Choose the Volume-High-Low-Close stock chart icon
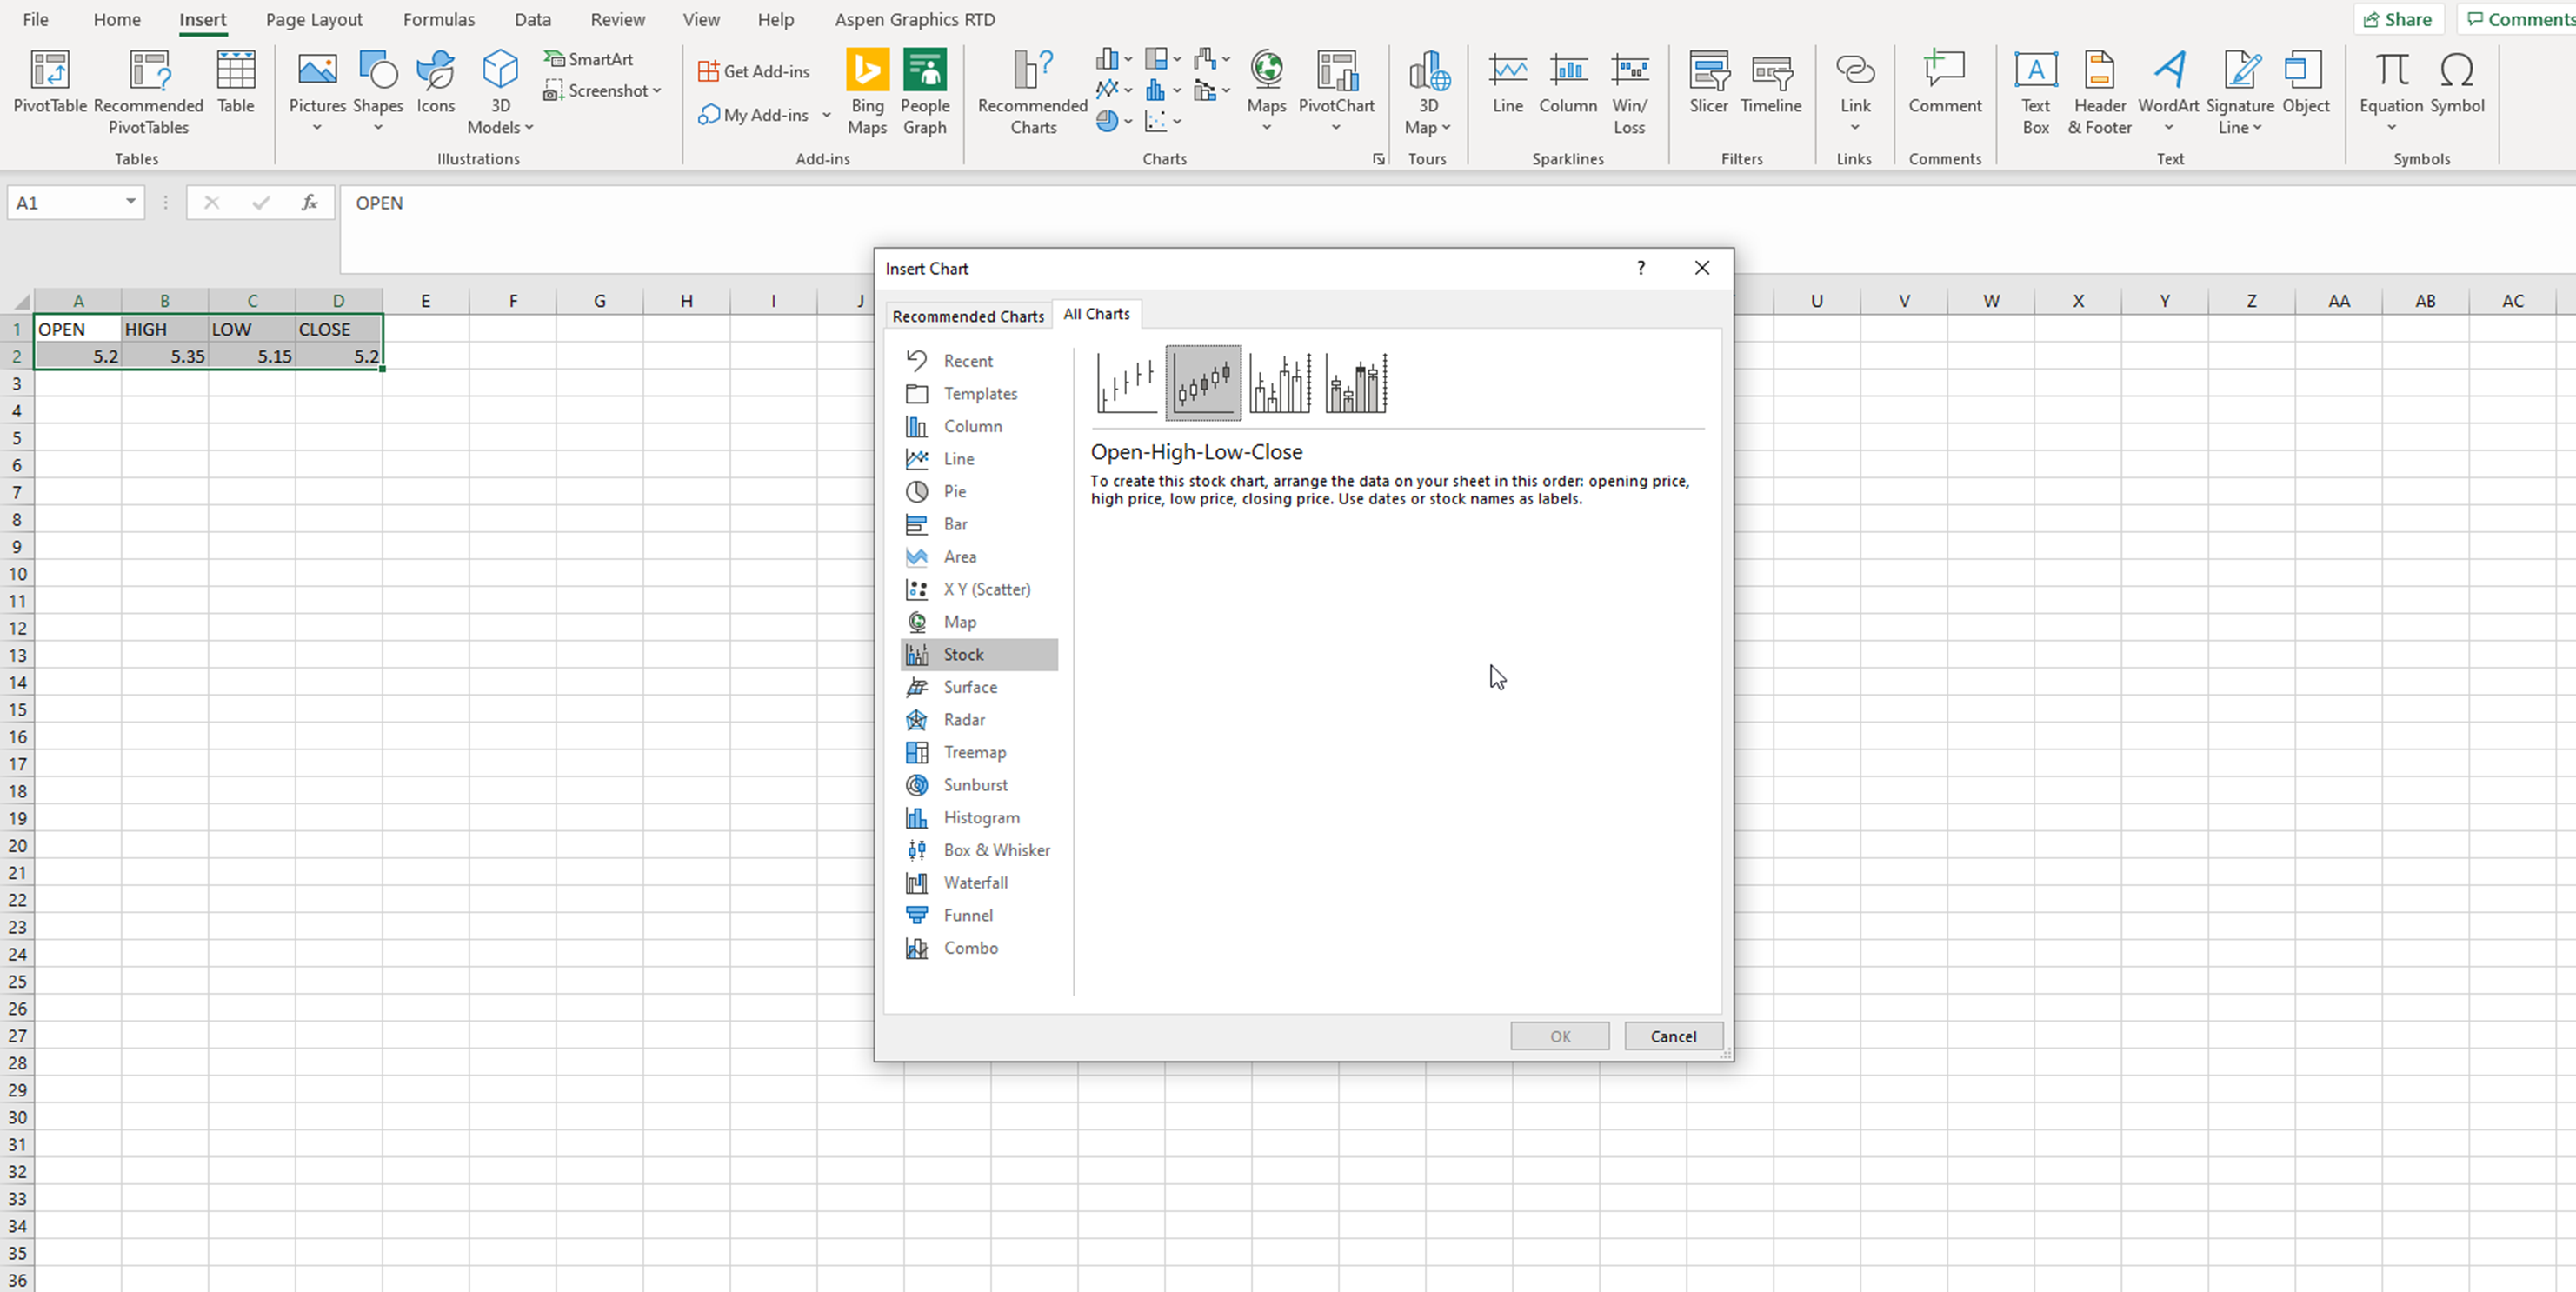The width and height of the screenshot is (2576, 1292). click(x=1280, y=383)
